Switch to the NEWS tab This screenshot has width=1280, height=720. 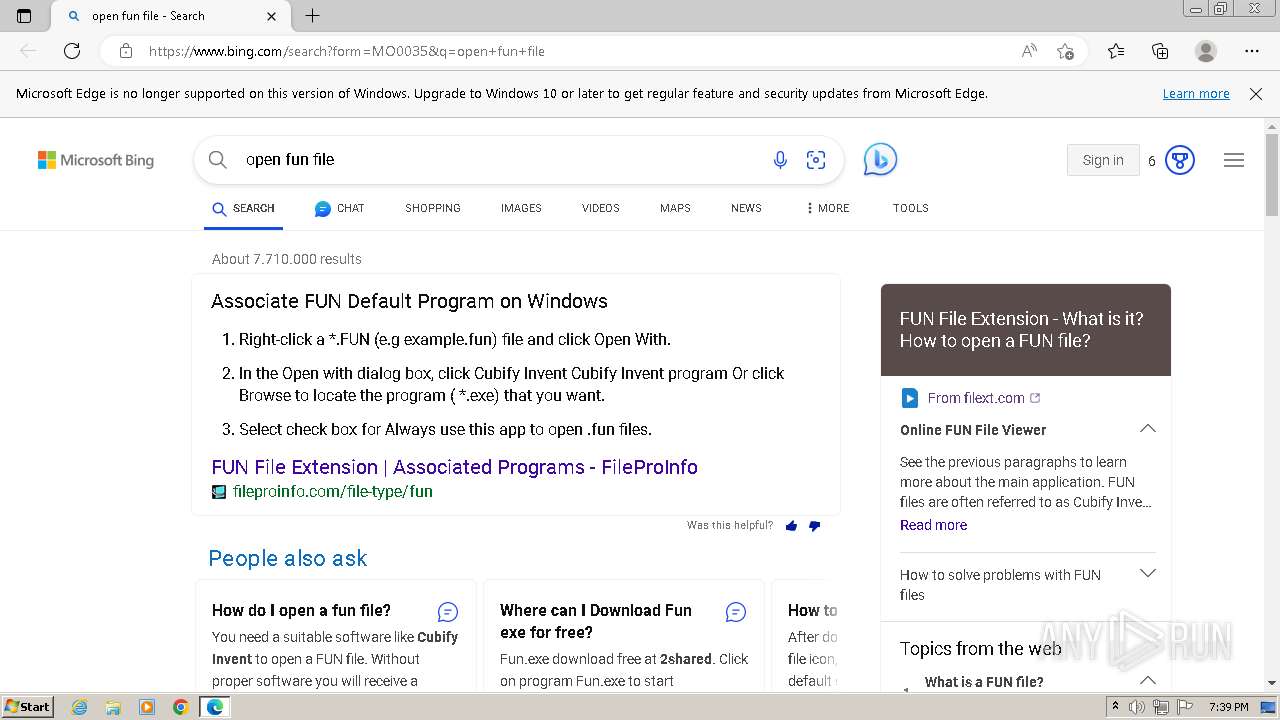(746, 208)
